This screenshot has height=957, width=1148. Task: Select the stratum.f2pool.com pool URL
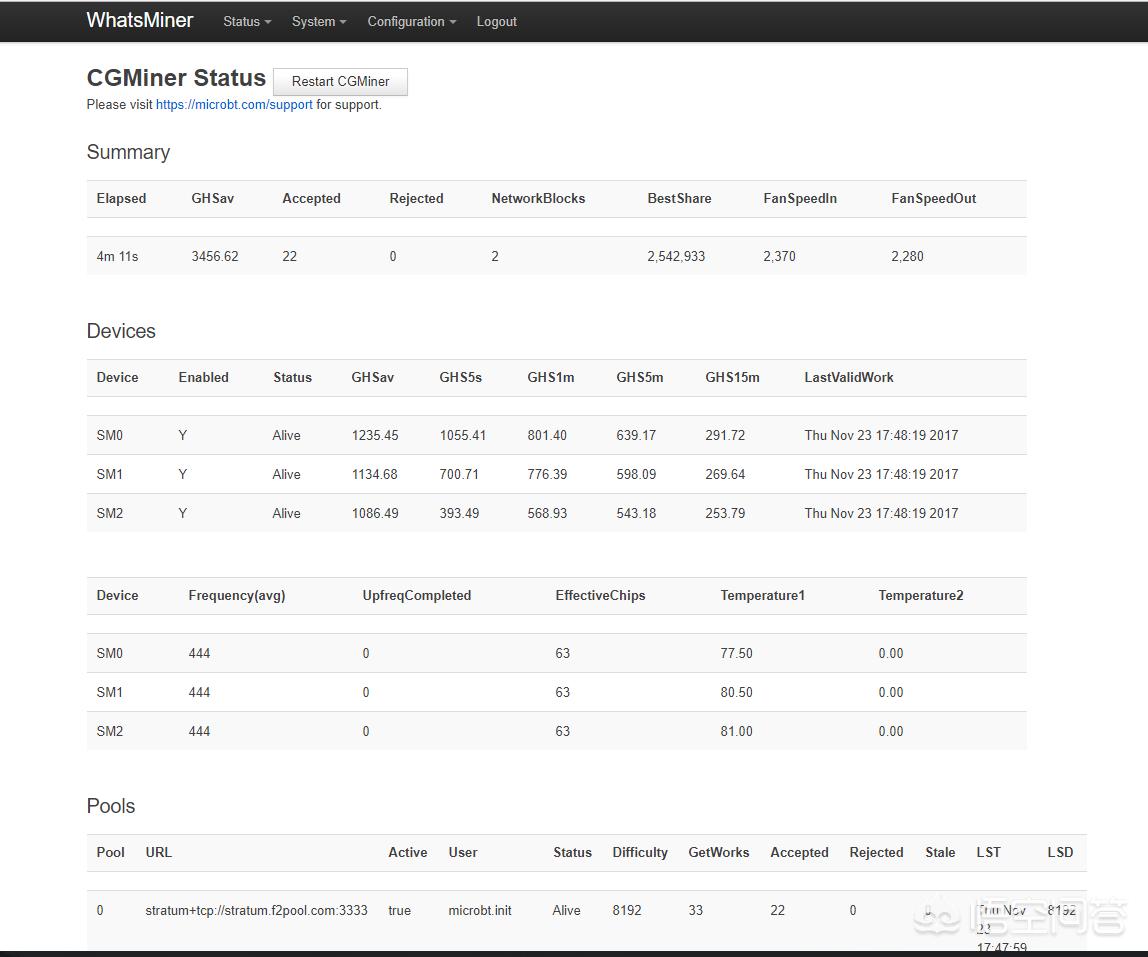pyautogui.click(x=256, y=910)
